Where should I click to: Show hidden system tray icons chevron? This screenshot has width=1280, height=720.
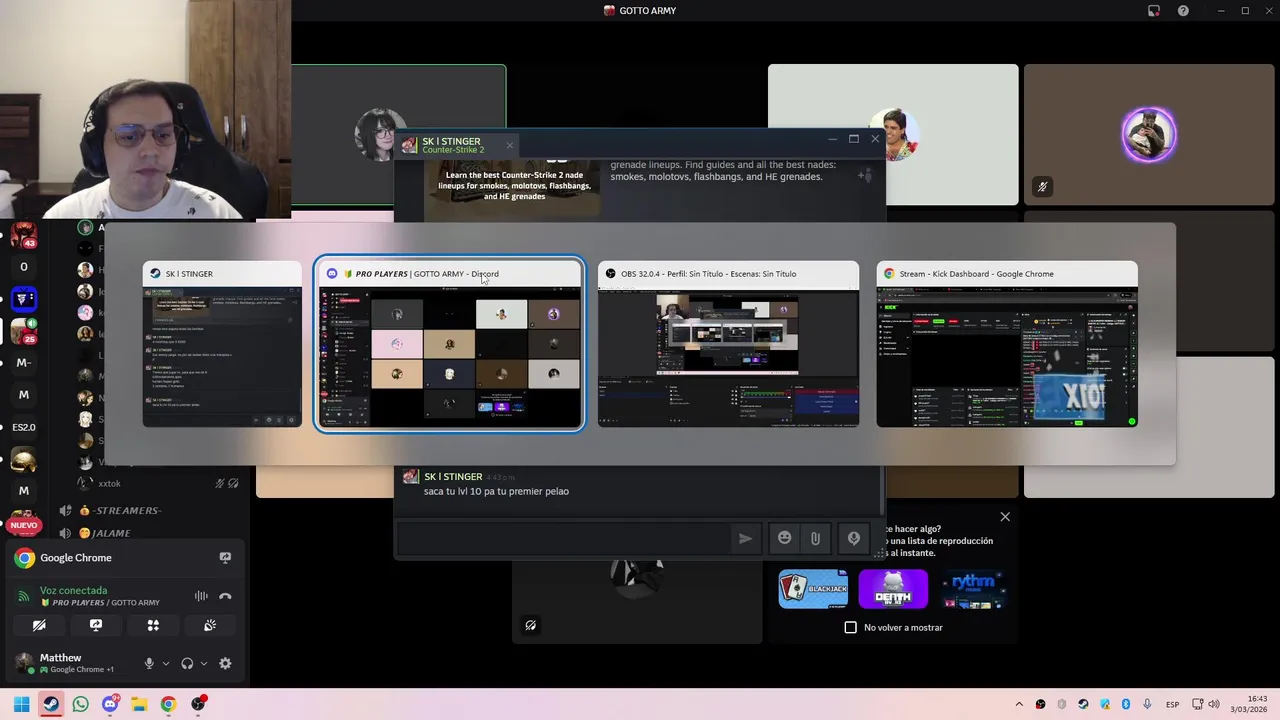1019,704
